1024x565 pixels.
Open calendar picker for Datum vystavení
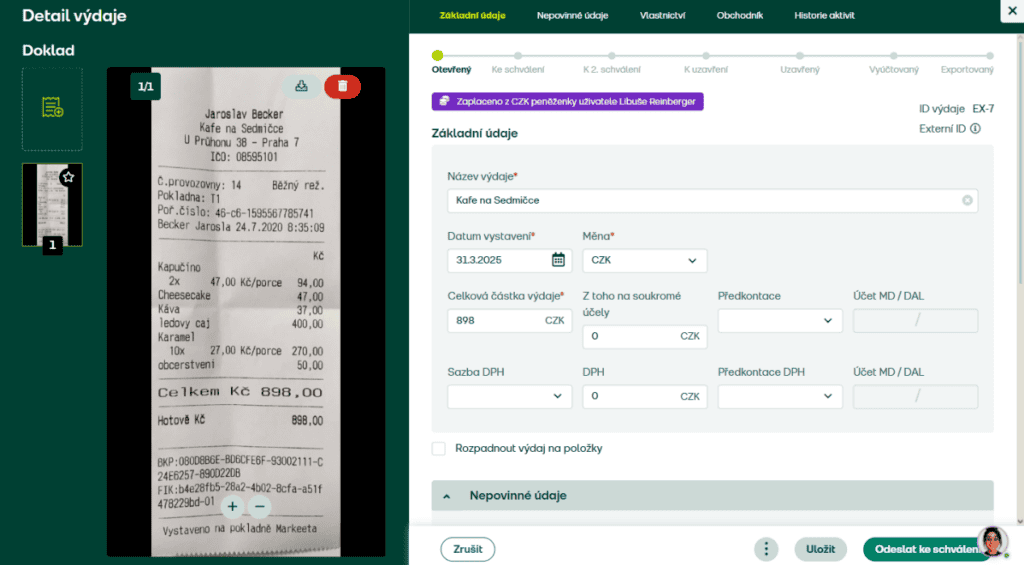click(x=558, y=260)
